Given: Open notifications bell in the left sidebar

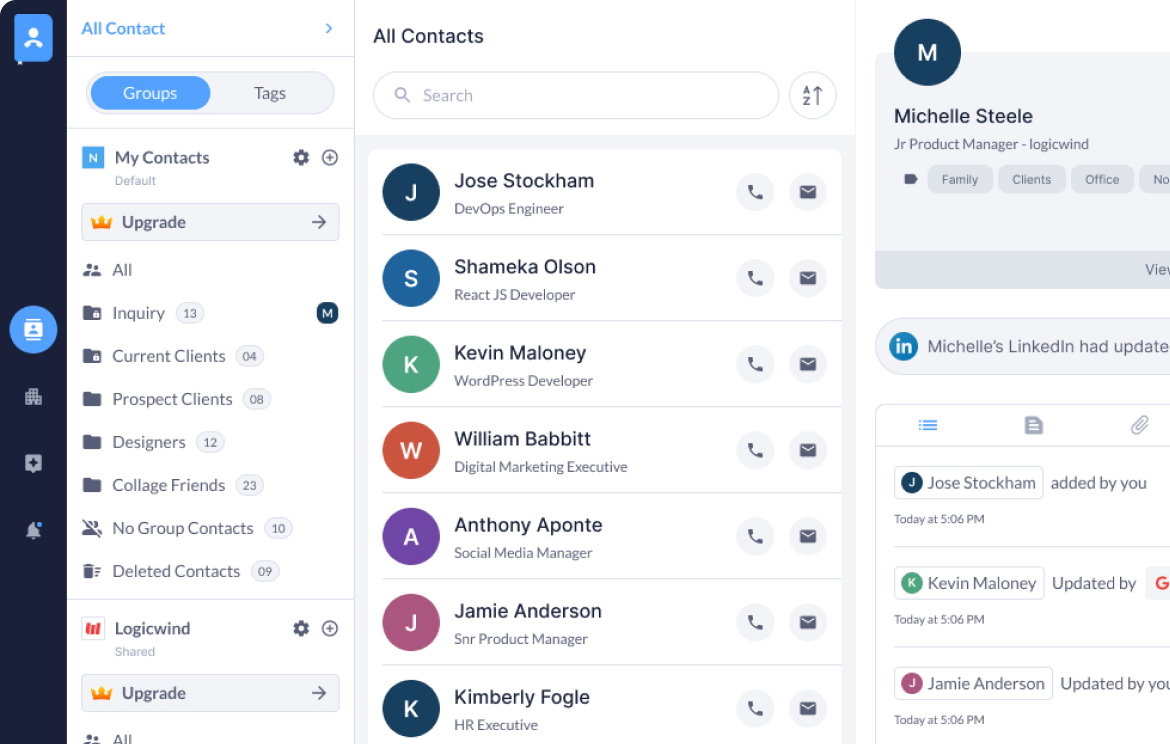Looking at the screenshot, I should [33, 530].
